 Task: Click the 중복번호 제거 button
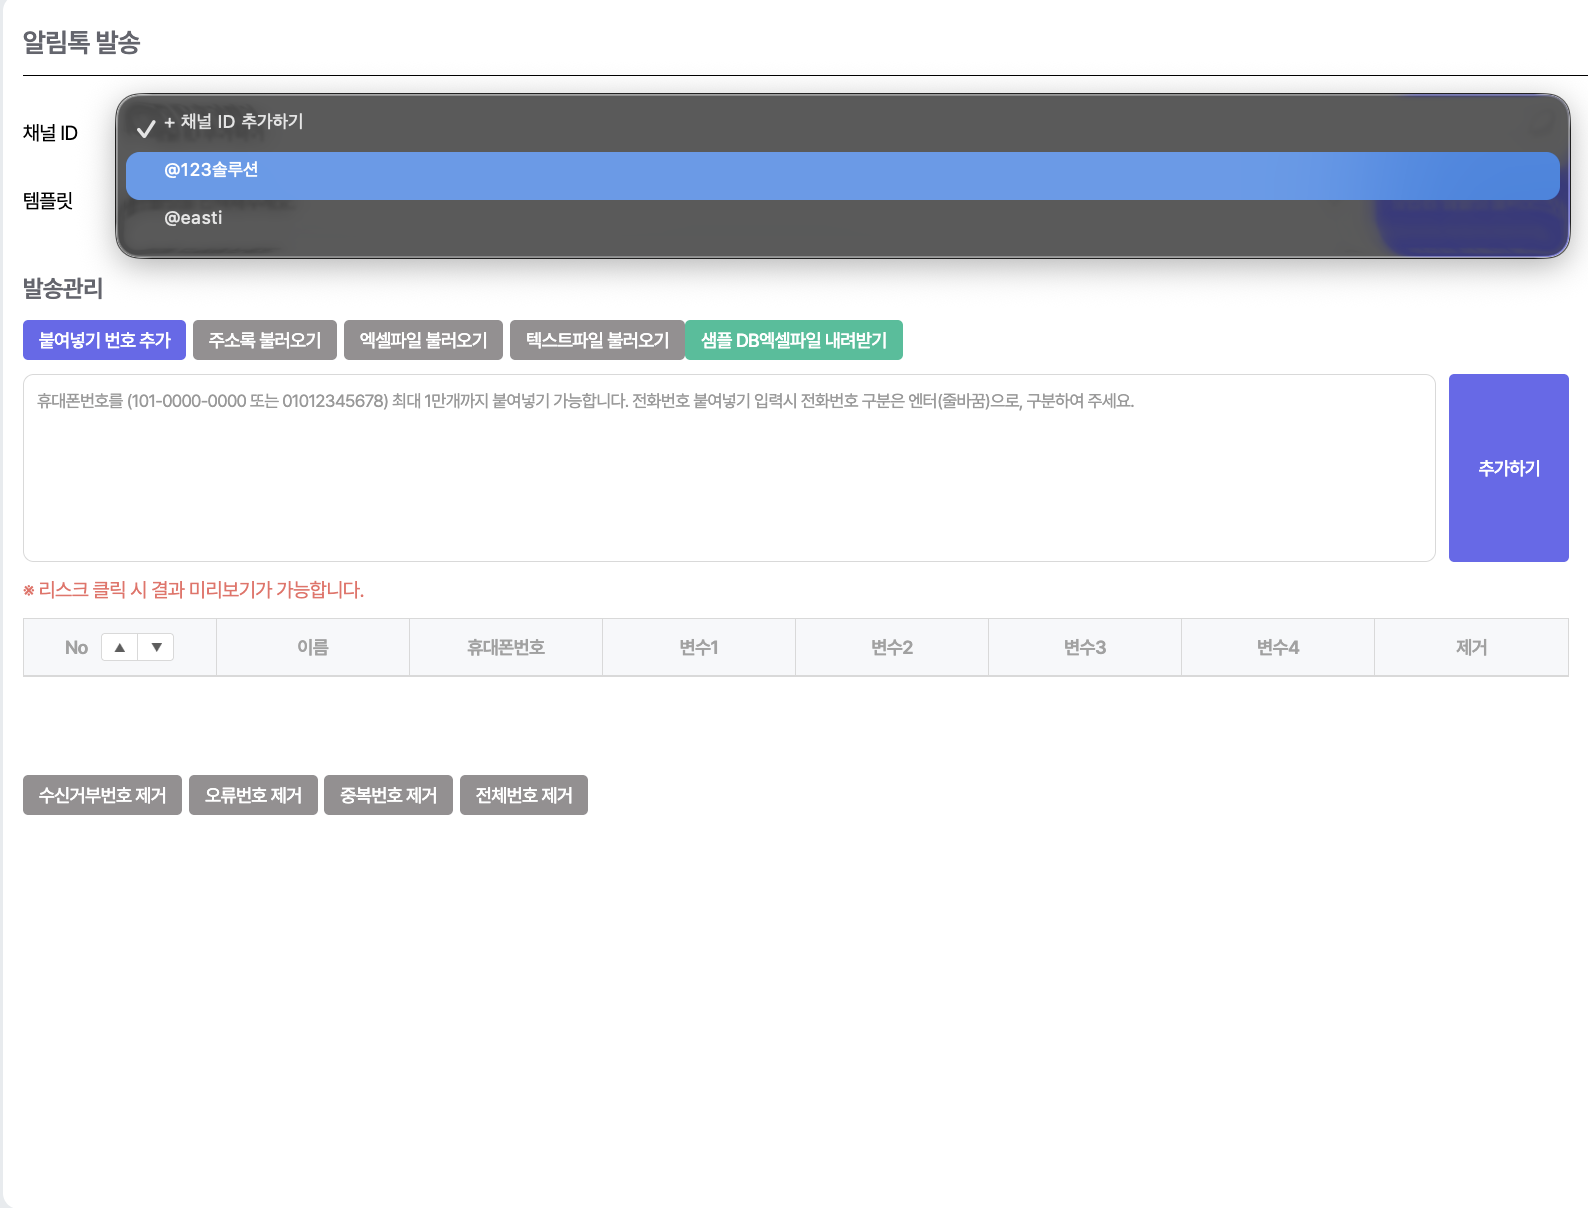tap(388, 795)
